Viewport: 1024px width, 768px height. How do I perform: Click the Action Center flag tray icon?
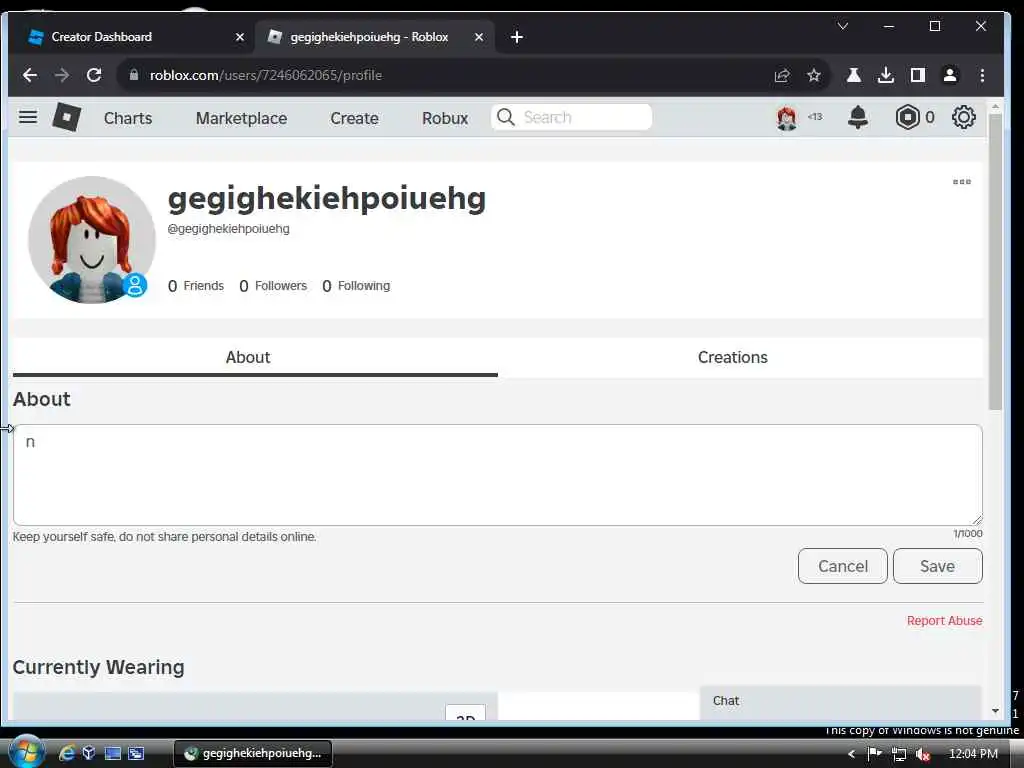[x=874, y=754]
